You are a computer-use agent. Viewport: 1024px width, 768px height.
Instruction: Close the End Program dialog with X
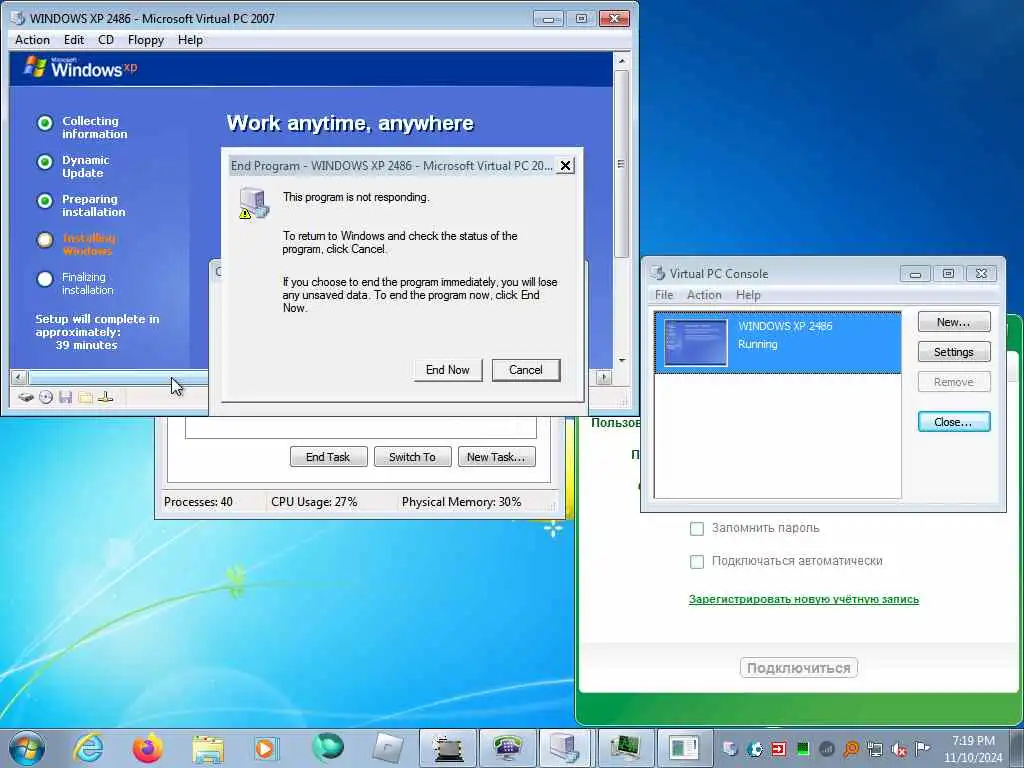(x=566, y=166)
